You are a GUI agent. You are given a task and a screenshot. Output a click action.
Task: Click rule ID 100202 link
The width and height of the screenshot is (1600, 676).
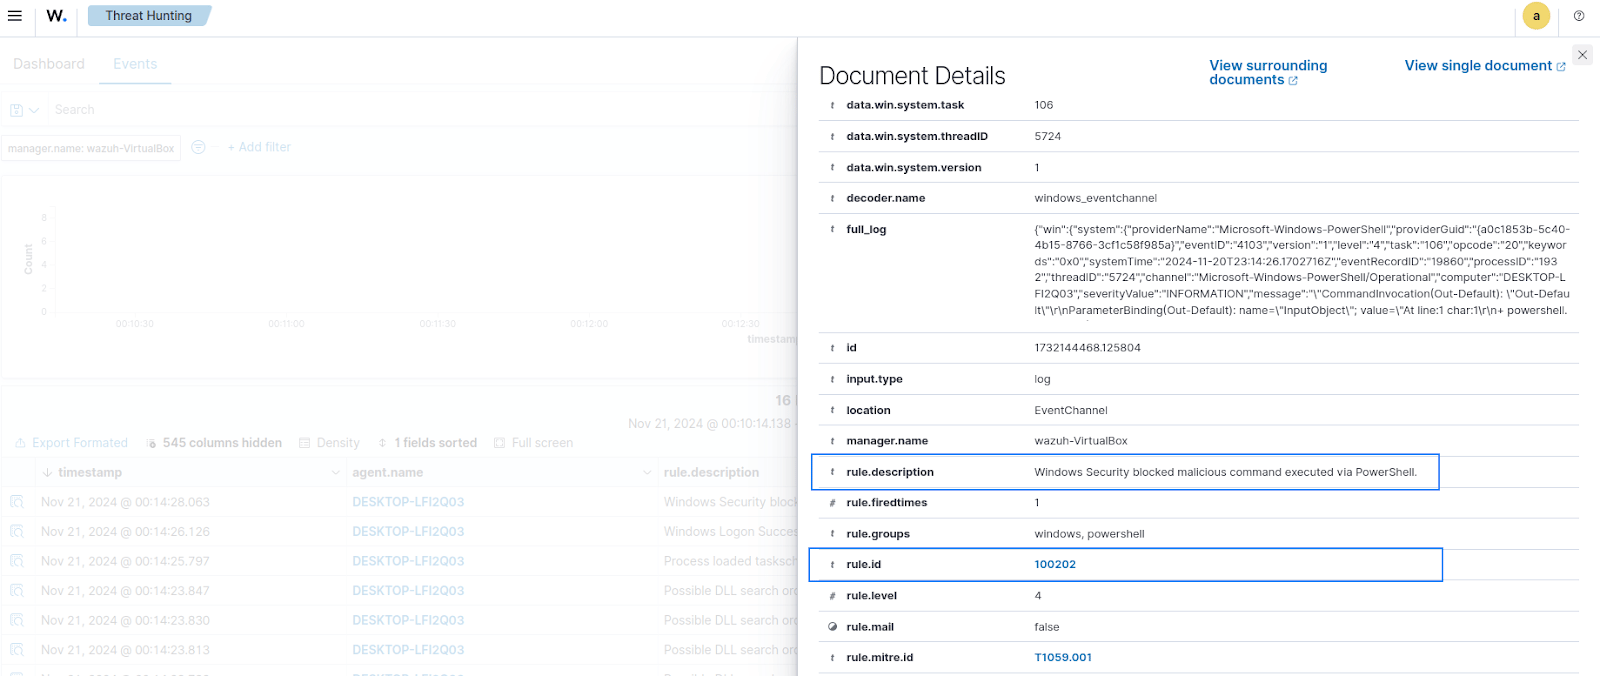point(1055,565)
